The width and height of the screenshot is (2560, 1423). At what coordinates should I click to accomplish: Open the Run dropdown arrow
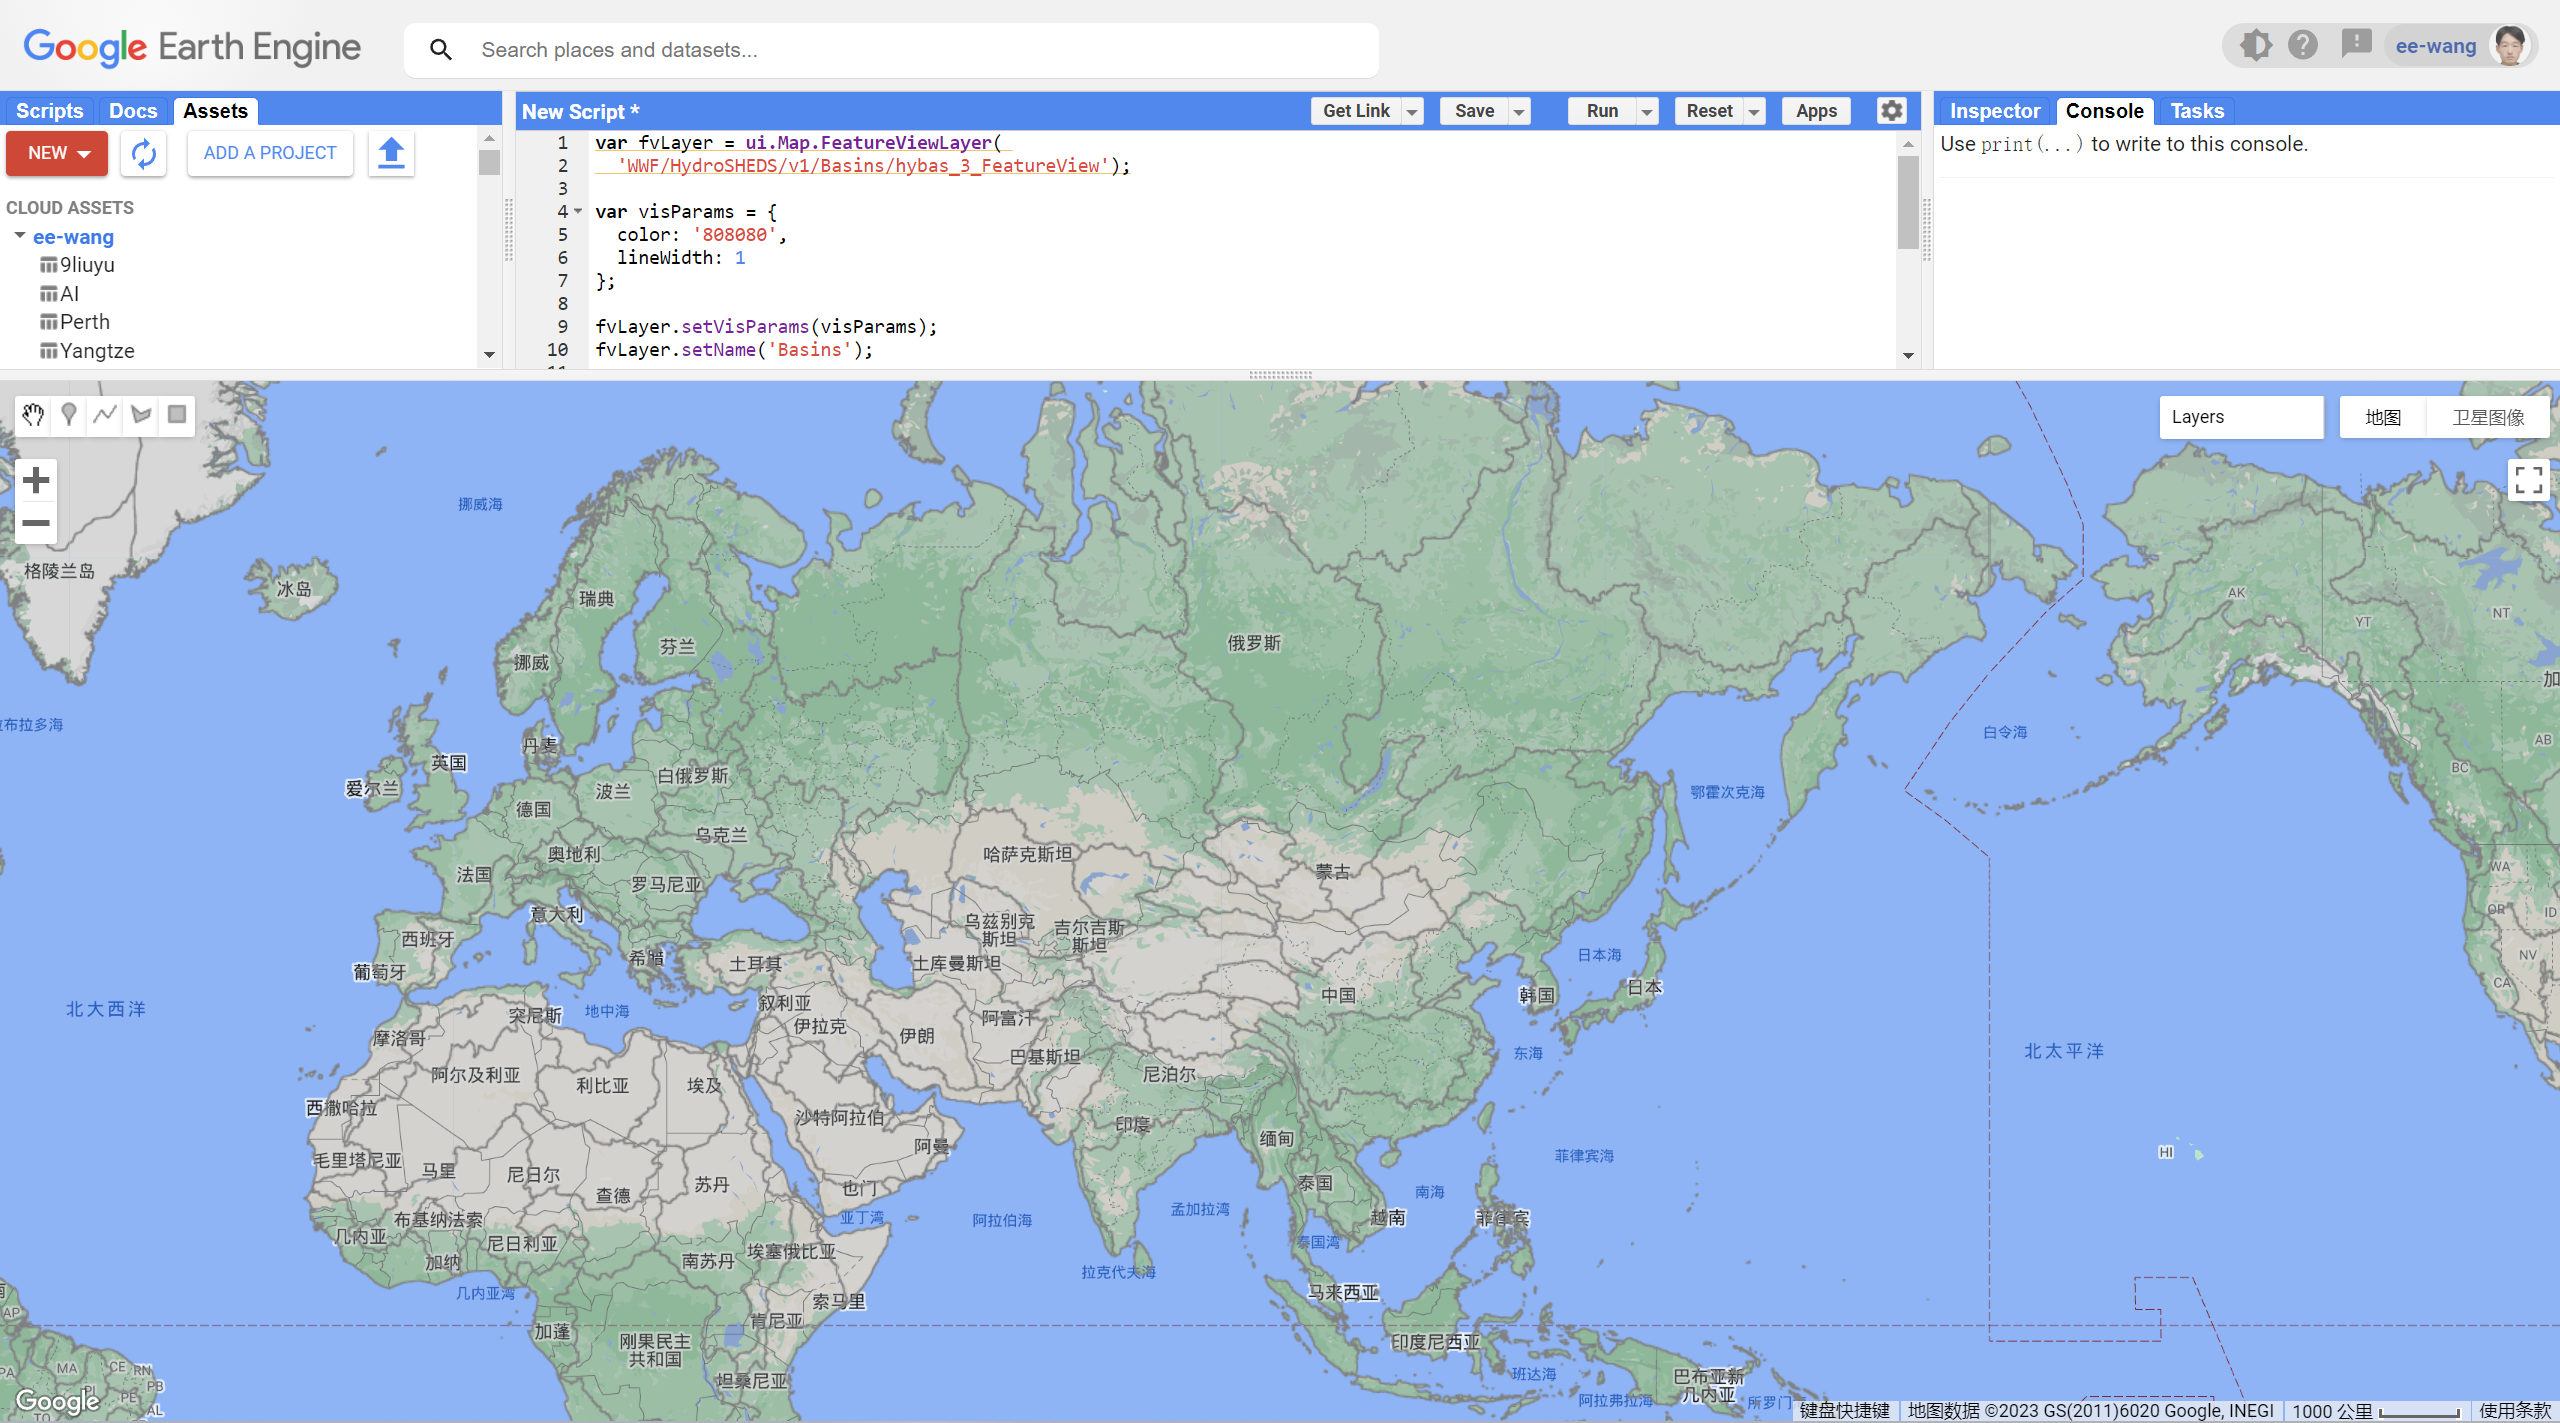pyautogui.click(x=1647, y=112)
